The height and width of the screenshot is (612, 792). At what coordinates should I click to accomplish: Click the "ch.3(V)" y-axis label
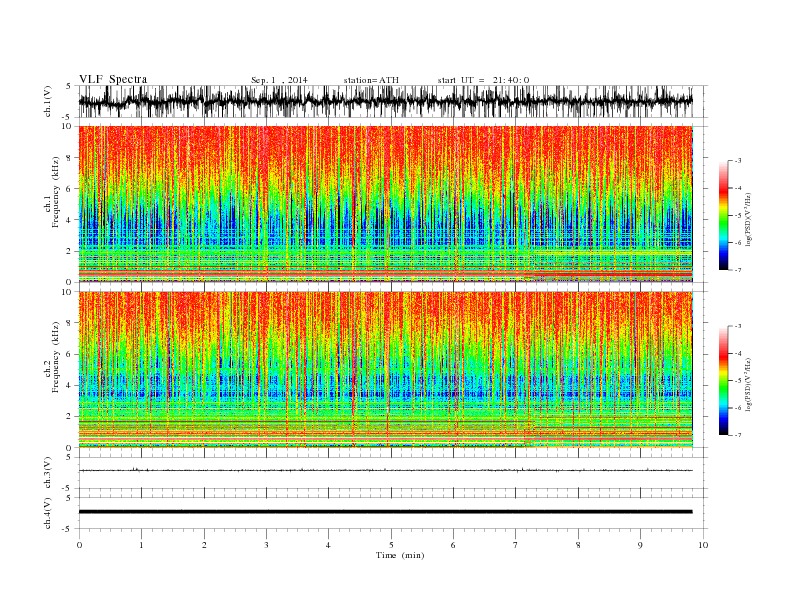coord(48,473)
